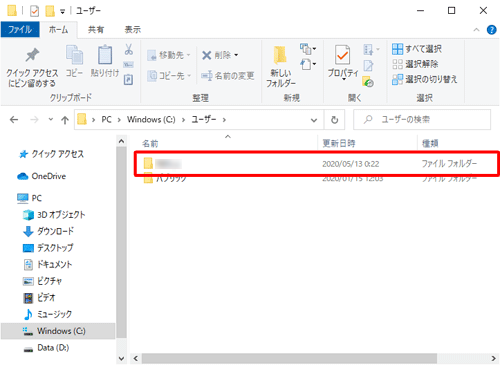Viewport: 500px width, 365px height.
Task: Click horizontal scrollbar right arrow
Action: click(494, 359)
